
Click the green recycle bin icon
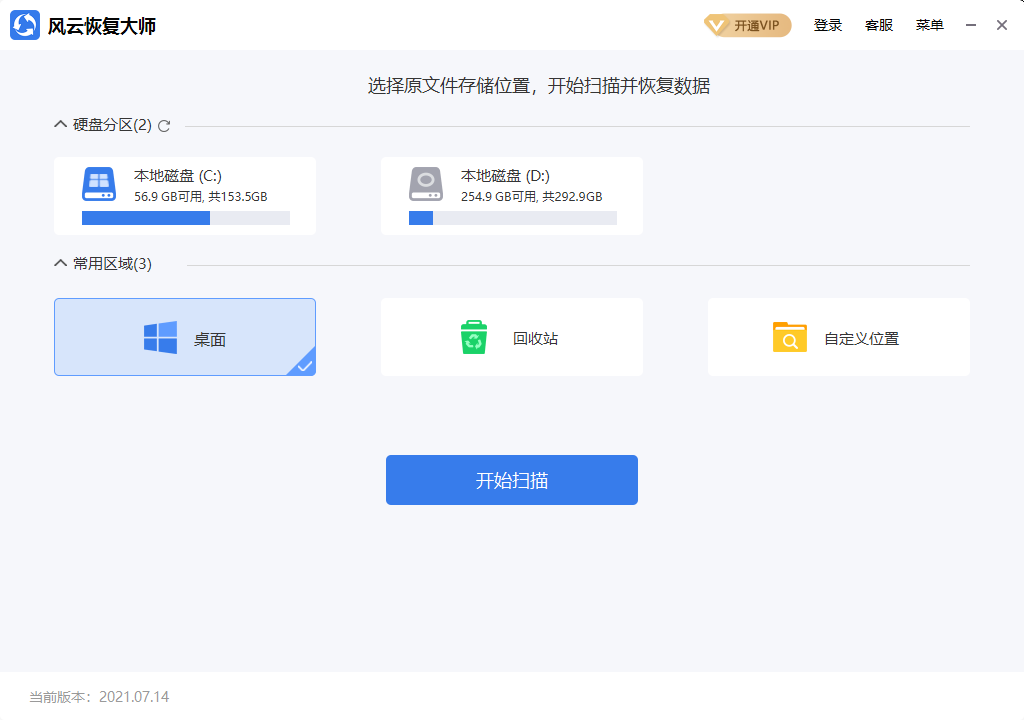pos(473,337)
